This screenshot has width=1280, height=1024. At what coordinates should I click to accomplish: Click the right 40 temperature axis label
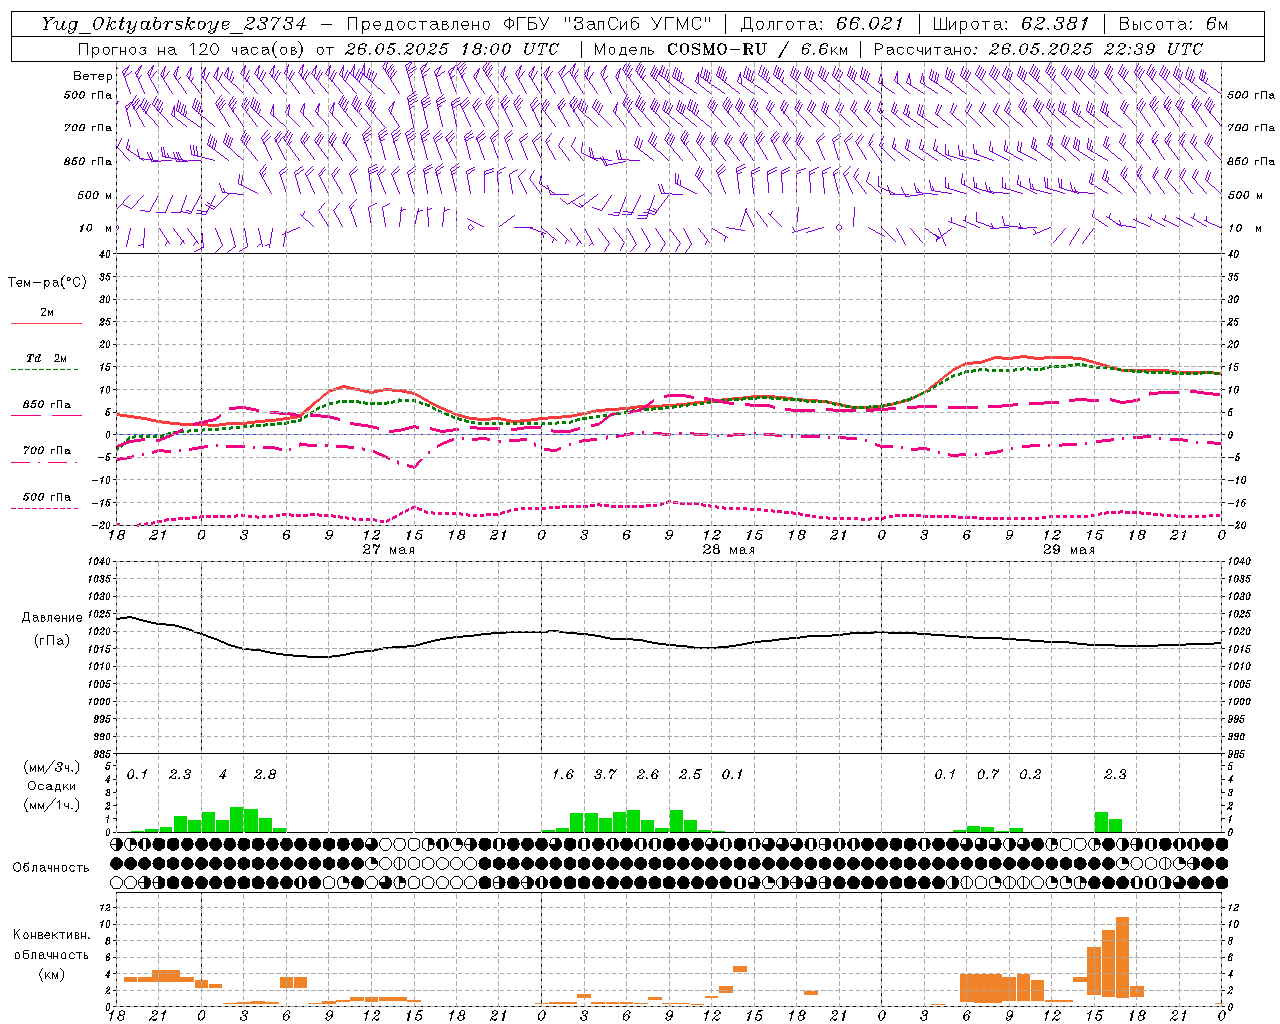pyautogui.click(x=1233, y=254)
